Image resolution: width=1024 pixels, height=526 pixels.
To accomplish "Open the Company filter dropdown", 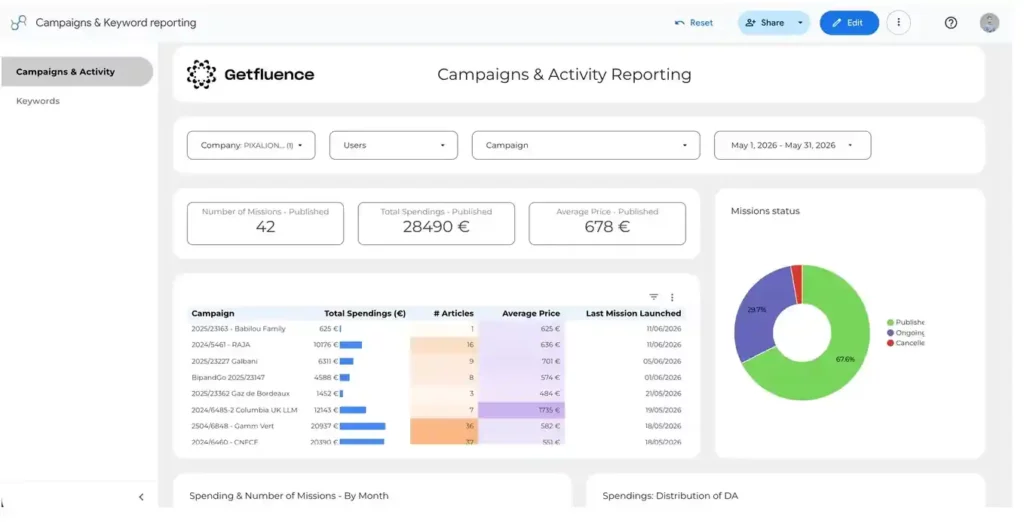I will pyautogui.click(x=251, y=145).
